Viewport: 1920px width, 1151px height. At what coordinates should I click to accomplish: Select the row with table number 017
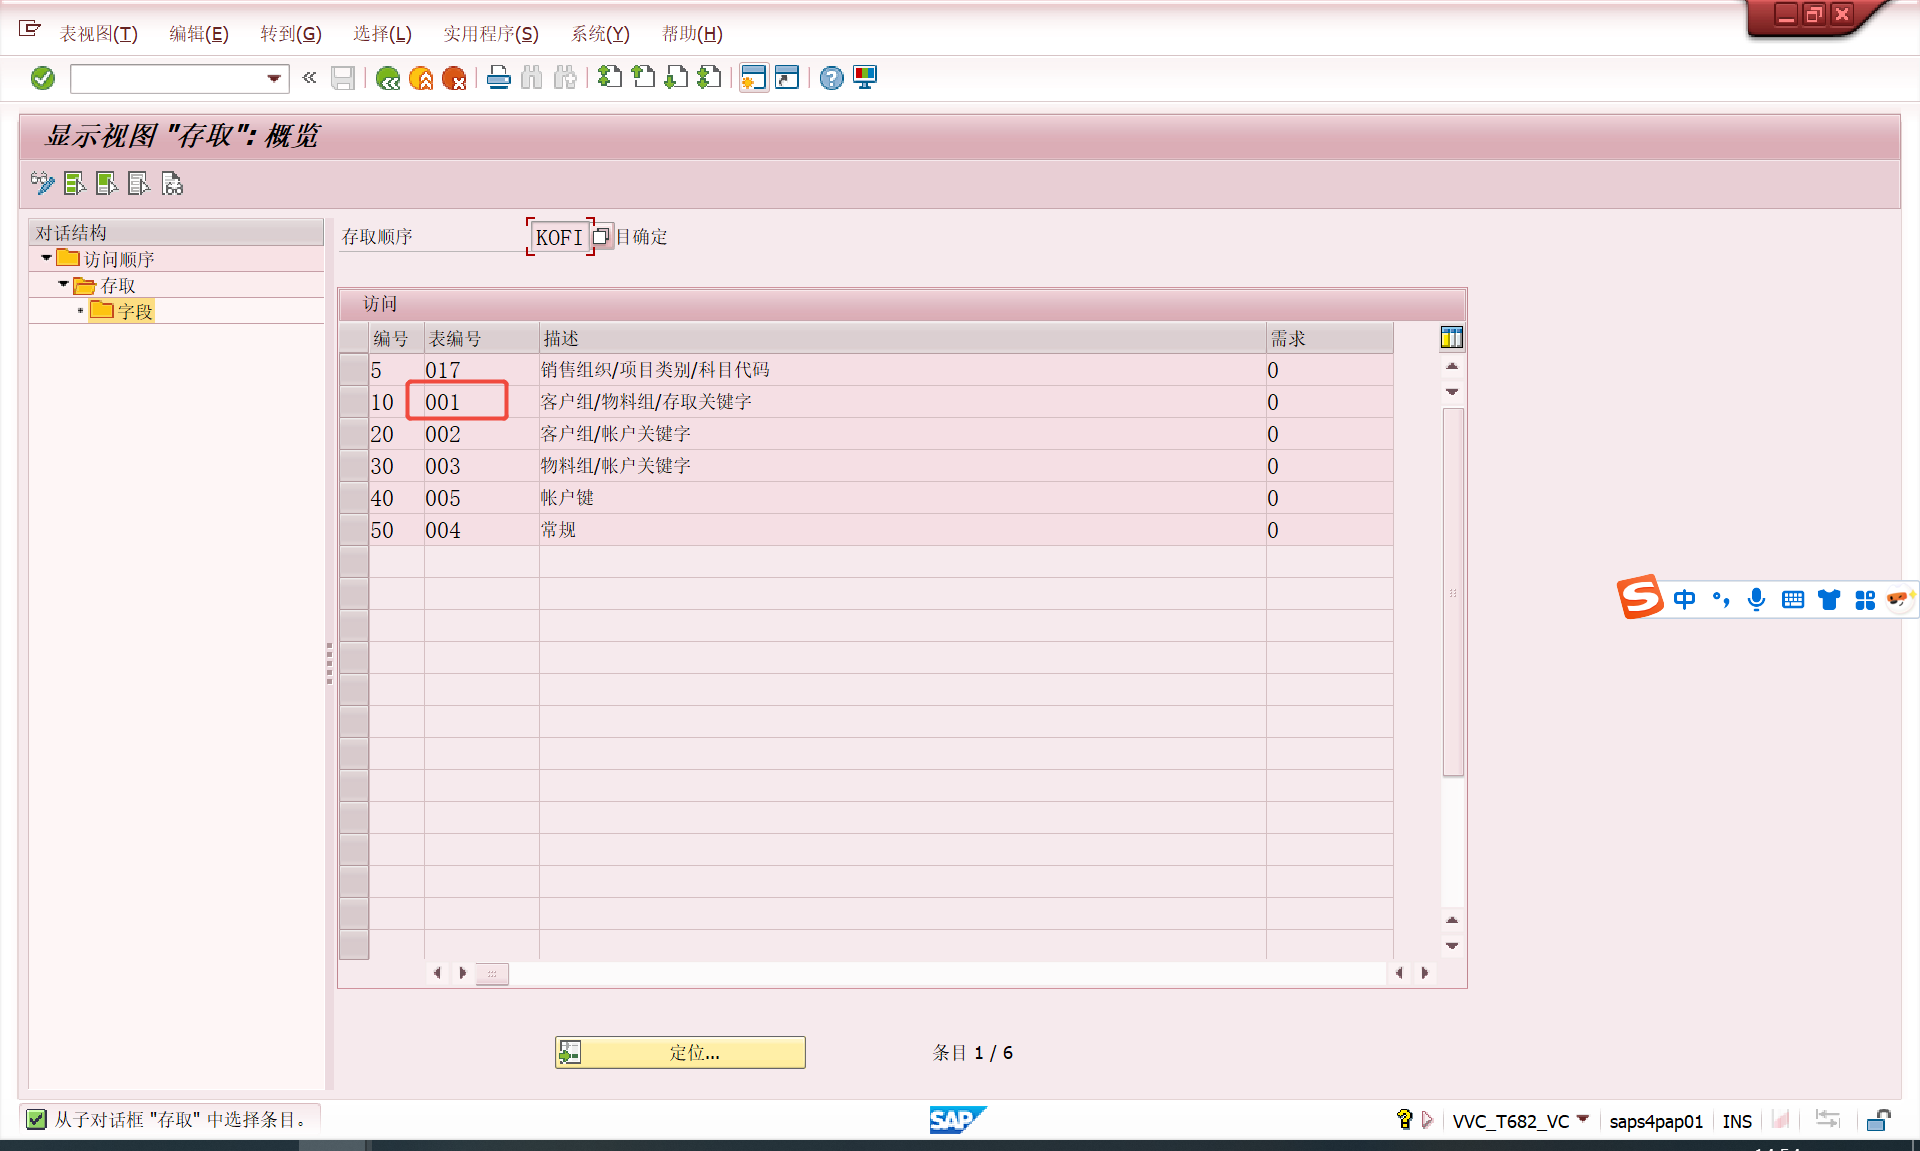click(354, 370)
